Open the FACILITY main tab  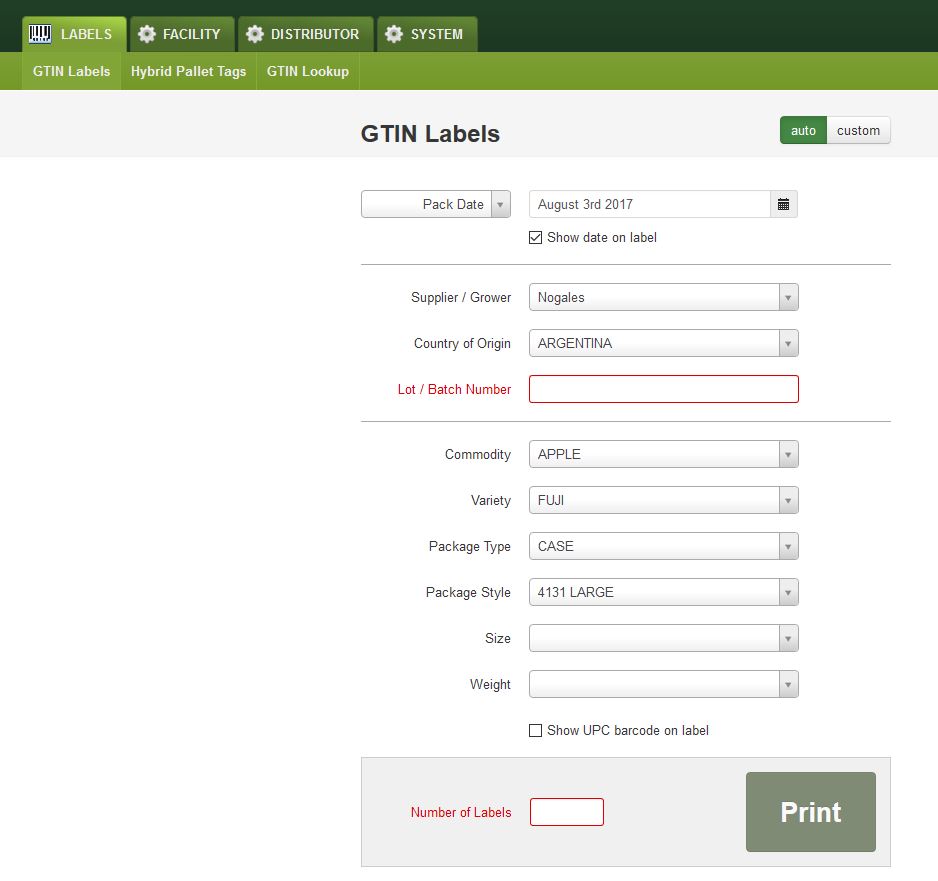(182, 34)
